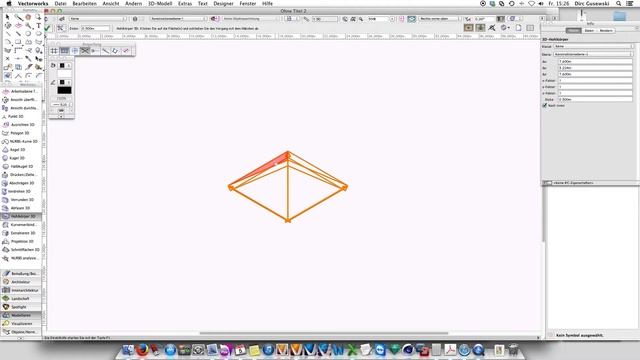
Task: Click the horizontal scrollbar below drawing area
Action: (324, 333)
